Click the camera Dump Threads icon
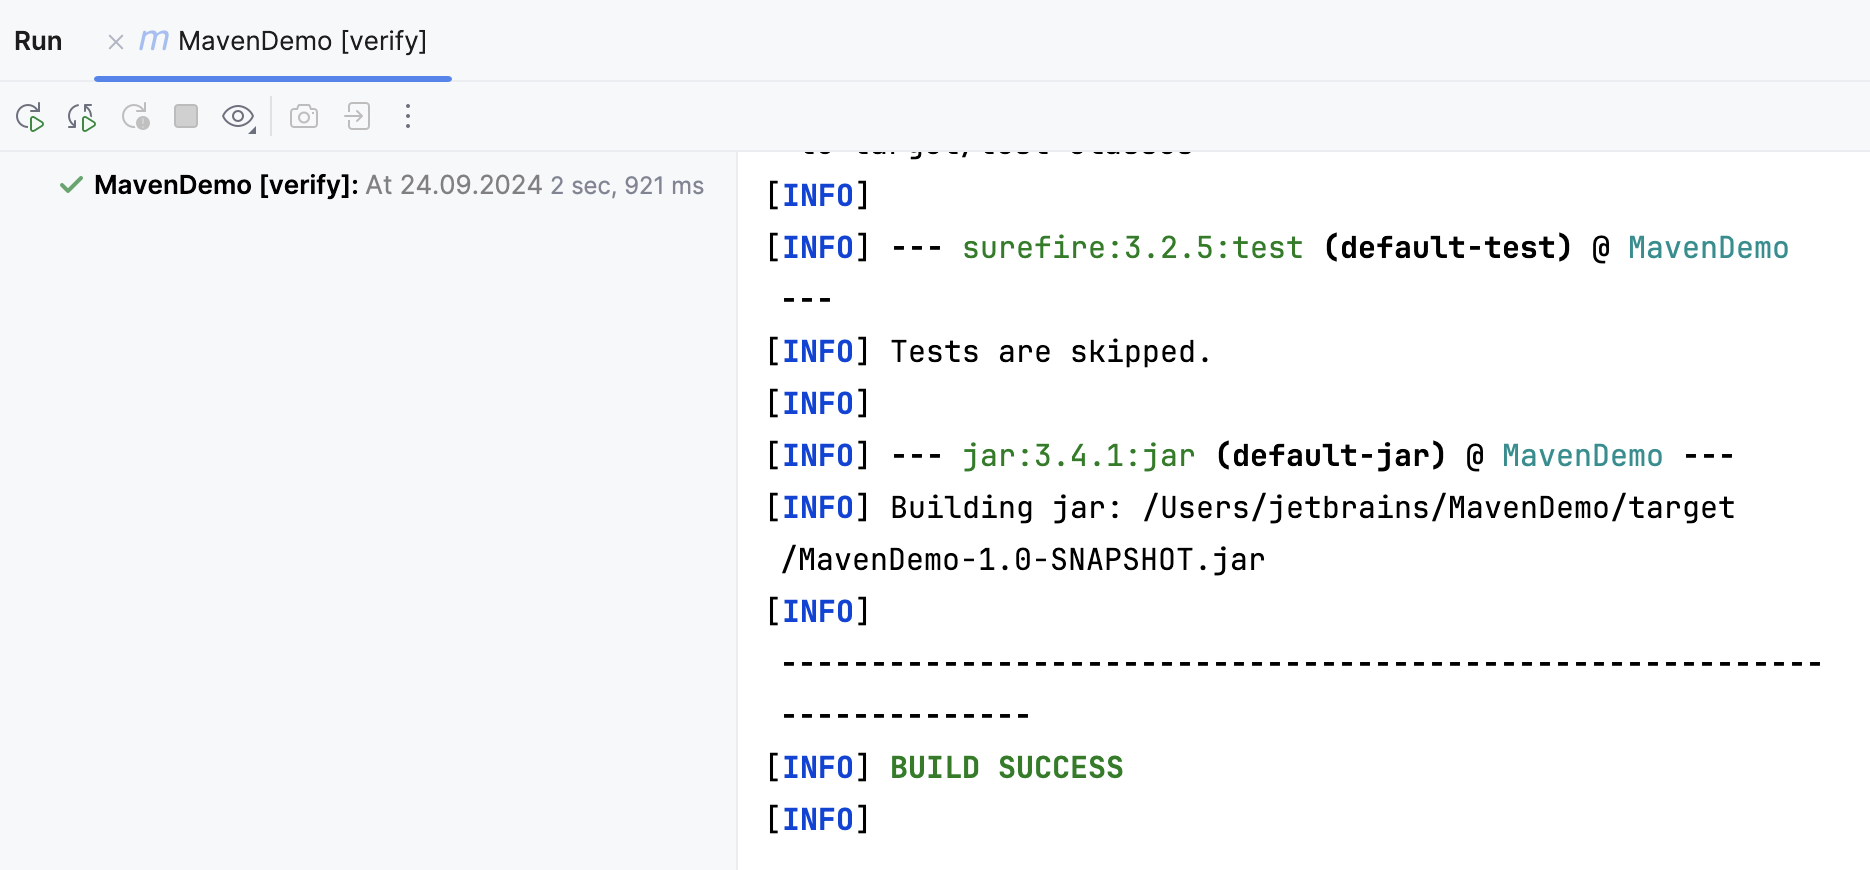Viewport: 1870px width, 870px height. pos(304,117)
